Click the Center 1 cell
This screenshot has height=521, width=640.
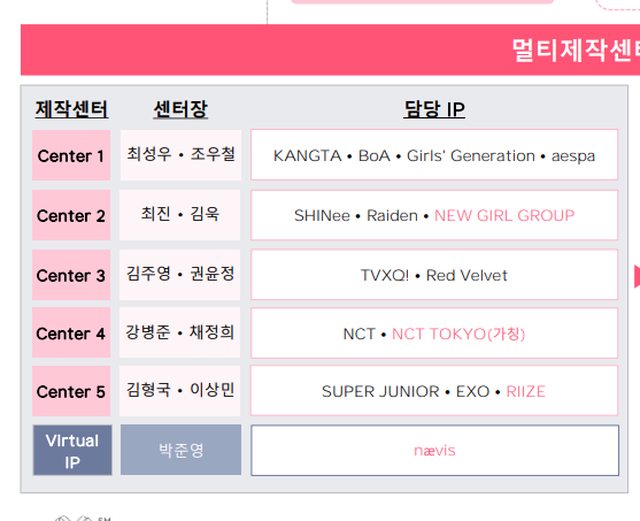pyautogui.click(x=71, y=156)
